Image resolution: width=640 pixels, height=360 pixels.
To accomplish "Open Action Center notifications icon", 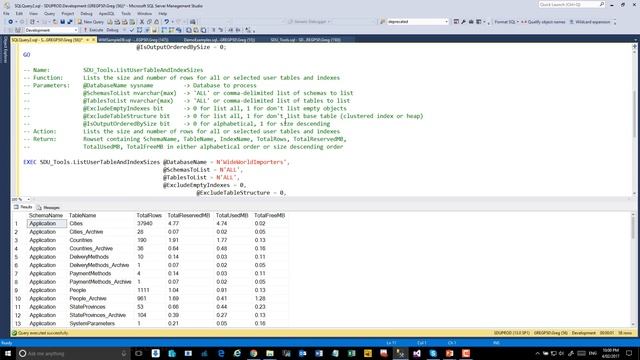I will point(629,353).
